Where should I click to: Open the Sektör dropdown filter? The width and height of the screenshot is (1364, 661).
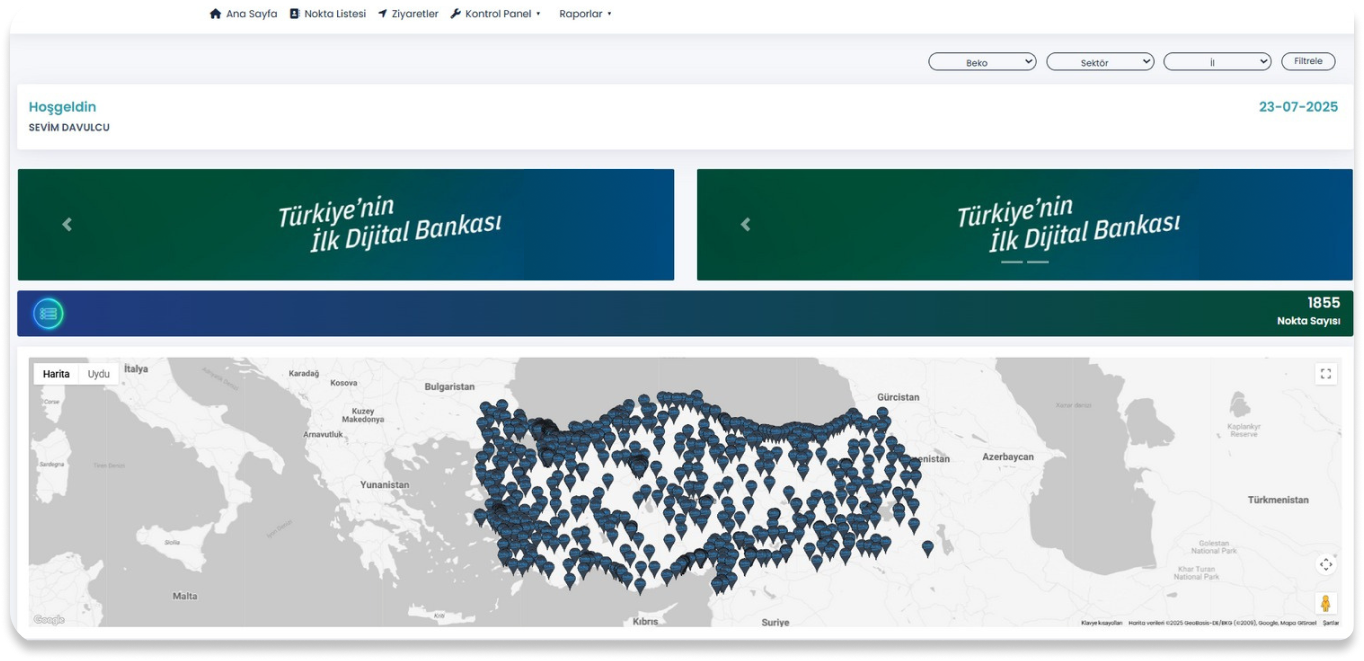(x=1100, y=62)
